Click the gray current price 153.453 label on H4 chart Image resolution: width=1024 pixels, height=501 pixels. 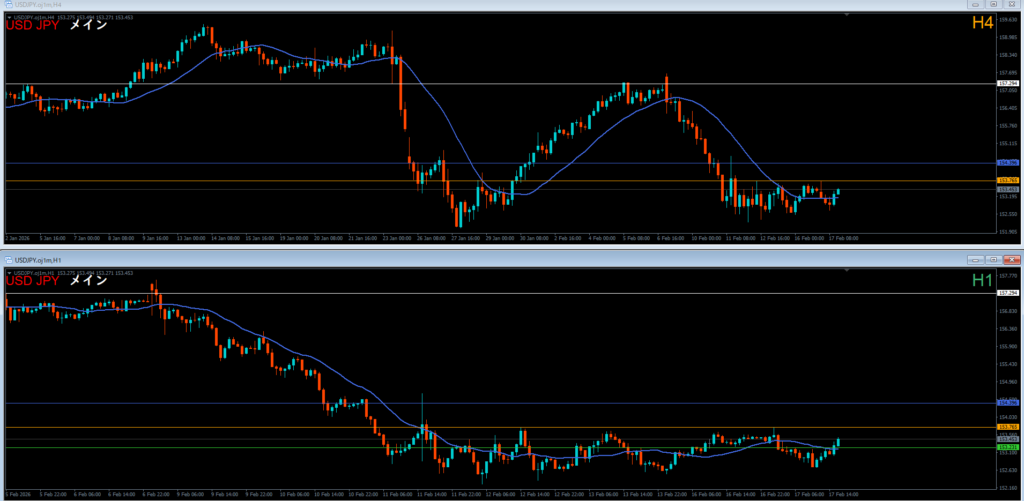[1007, 189]
